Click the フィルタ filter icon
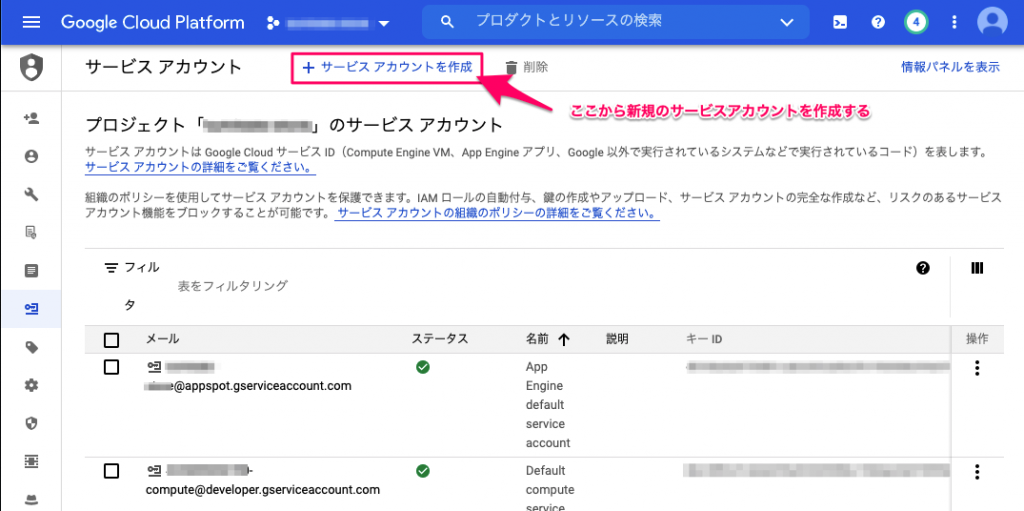 pos(112,268)
